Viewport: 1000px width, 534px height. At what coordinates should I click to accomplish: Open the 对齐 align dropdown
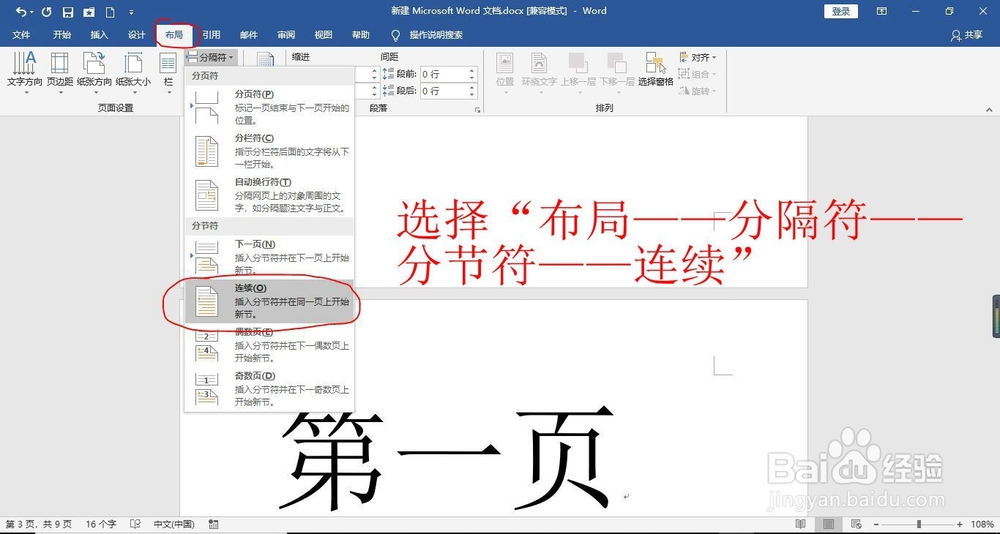pyautogui.click(x=698, y=57)
